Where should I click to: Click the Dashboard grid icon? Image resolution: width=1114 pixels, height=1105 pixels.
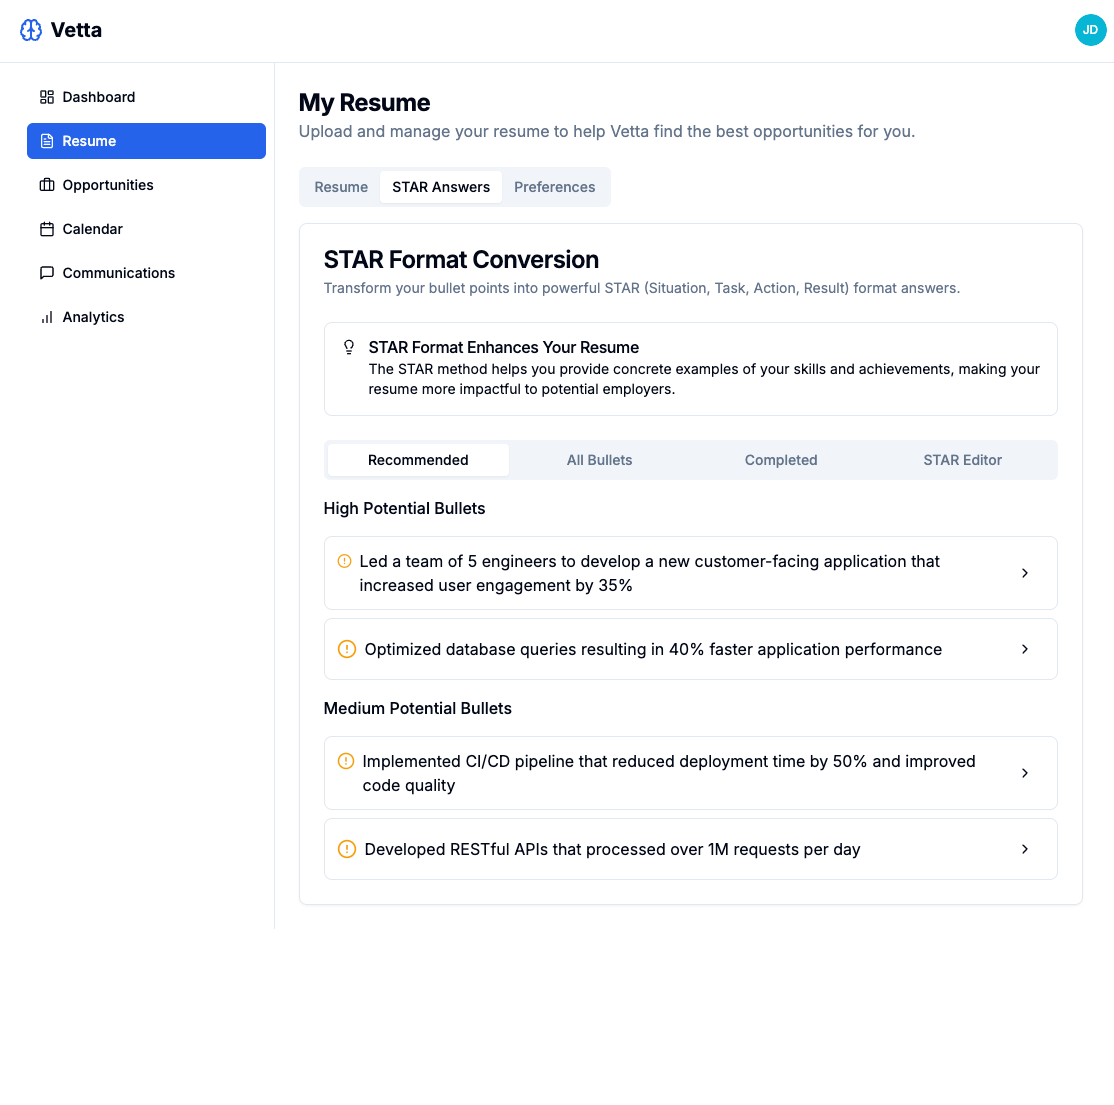point(47,97)
